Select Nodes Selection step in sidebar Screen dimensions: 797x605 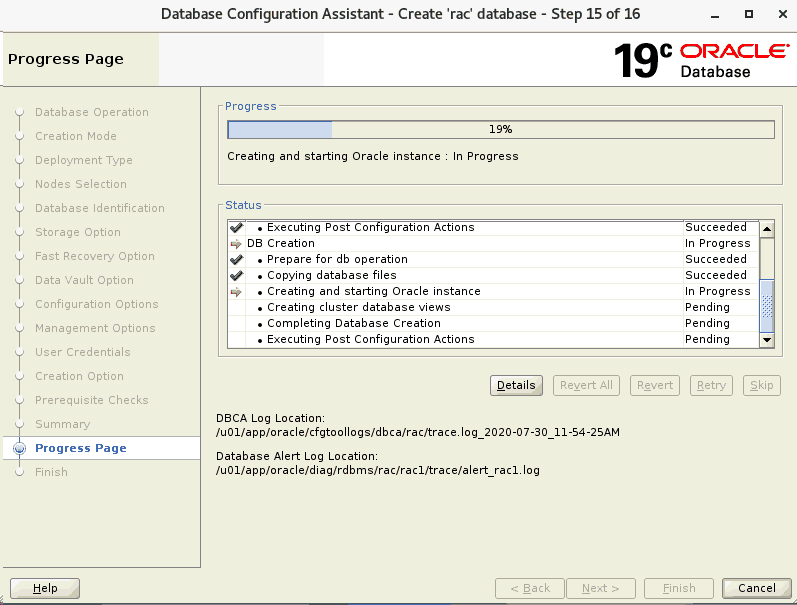[x=81, y=184]
